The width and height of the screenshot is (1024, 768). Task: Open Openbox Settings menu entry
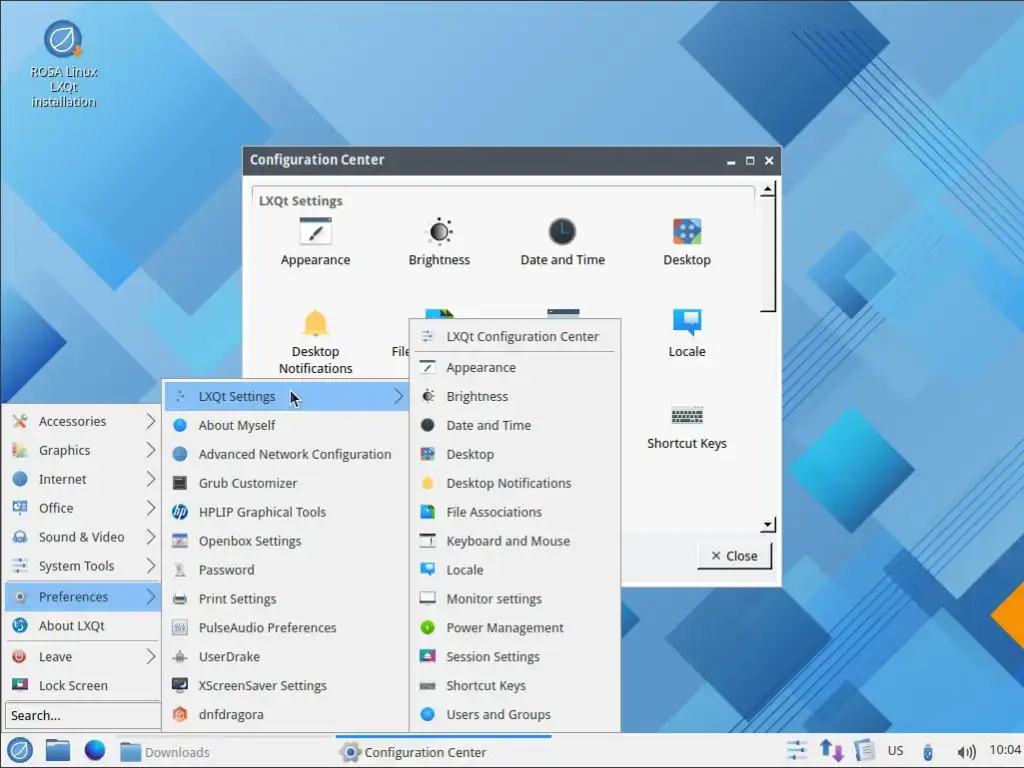[x=287, y=541]
